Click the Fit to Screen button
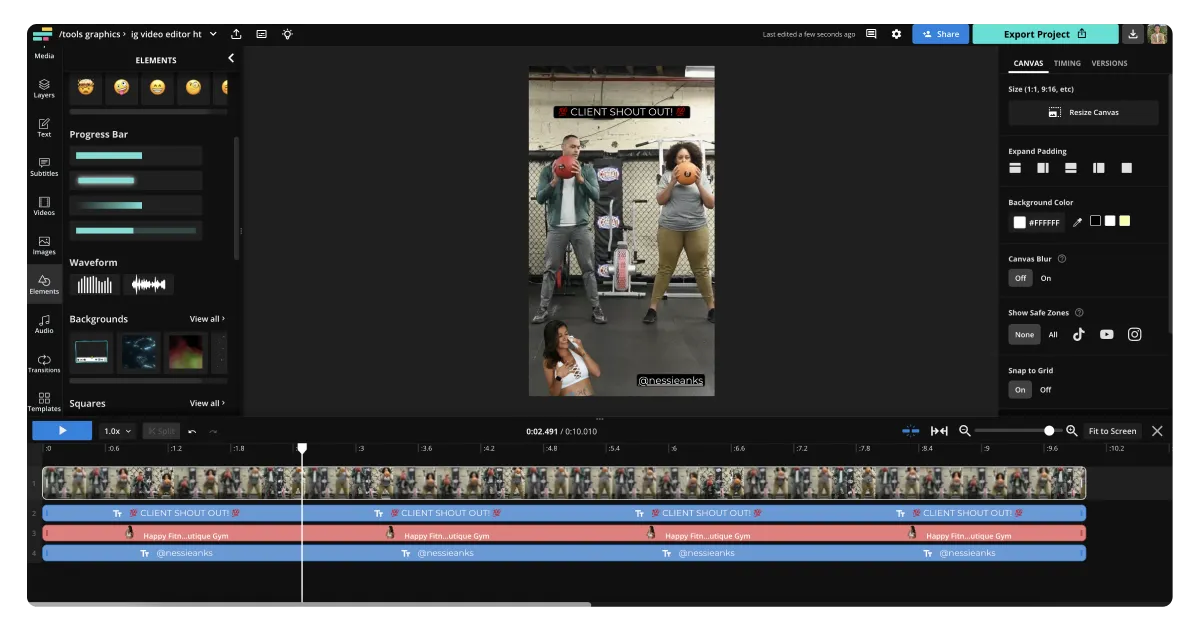The image size is (1200, 630). pyautogui.click(x=1112, y=431)
